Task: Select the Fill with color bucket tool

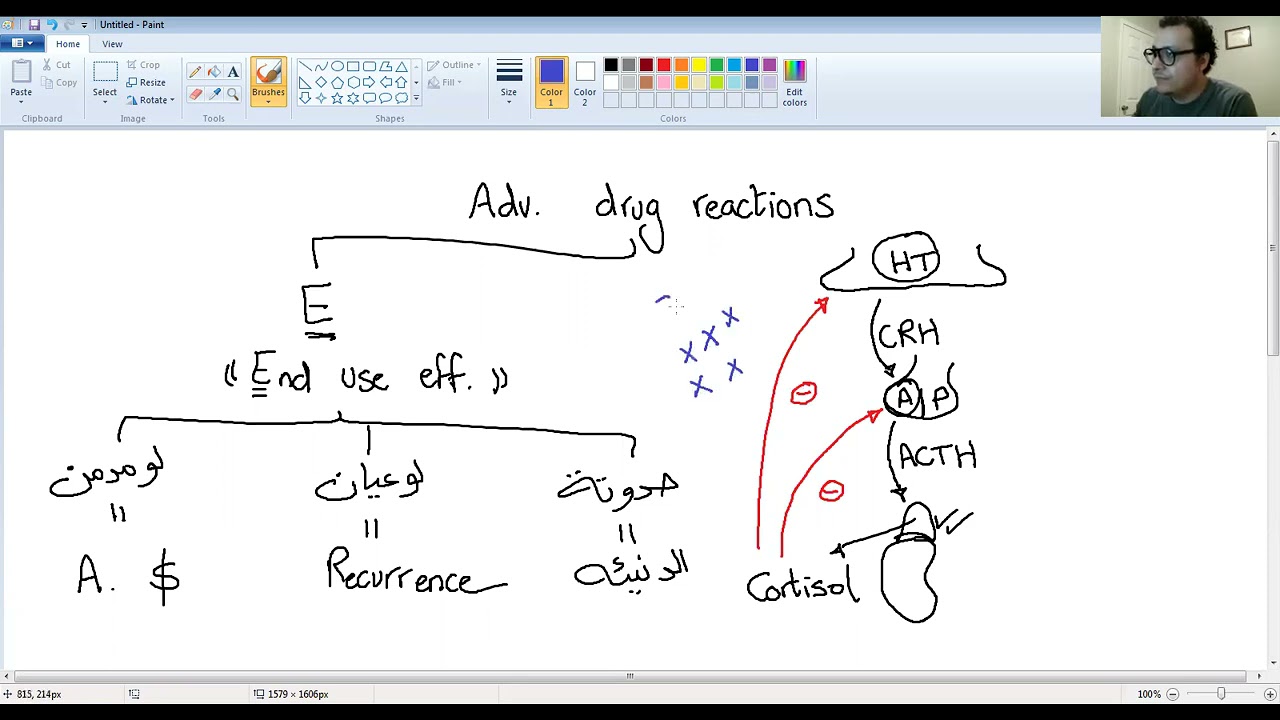Action: (214, 72)
